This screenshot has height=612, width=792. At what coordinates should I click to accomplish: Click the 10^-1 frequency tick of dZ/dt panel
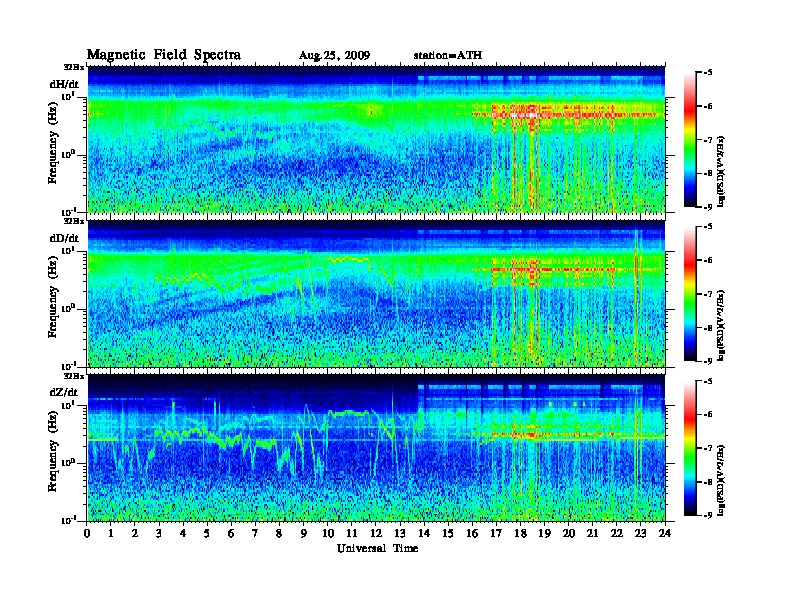(68, 520)
